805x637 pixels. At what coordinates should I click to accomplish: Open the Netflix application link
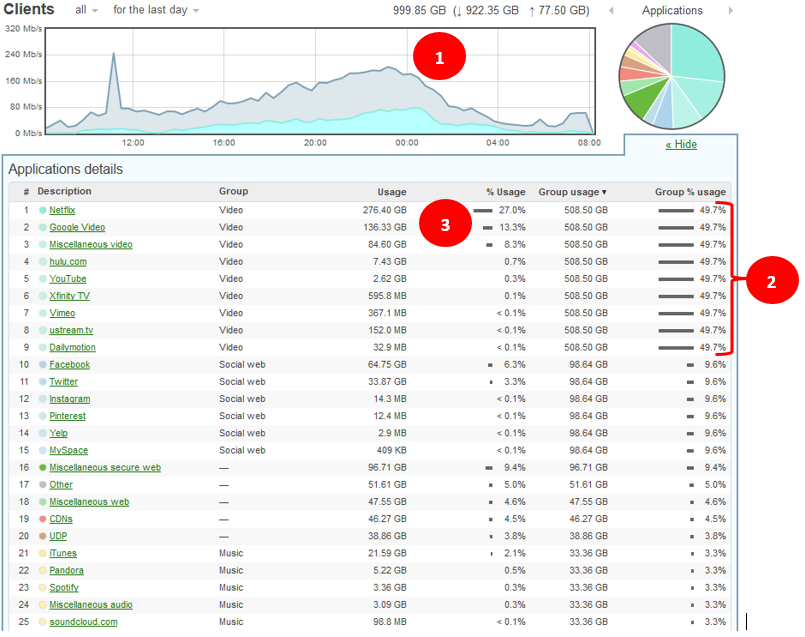point(62,211)
